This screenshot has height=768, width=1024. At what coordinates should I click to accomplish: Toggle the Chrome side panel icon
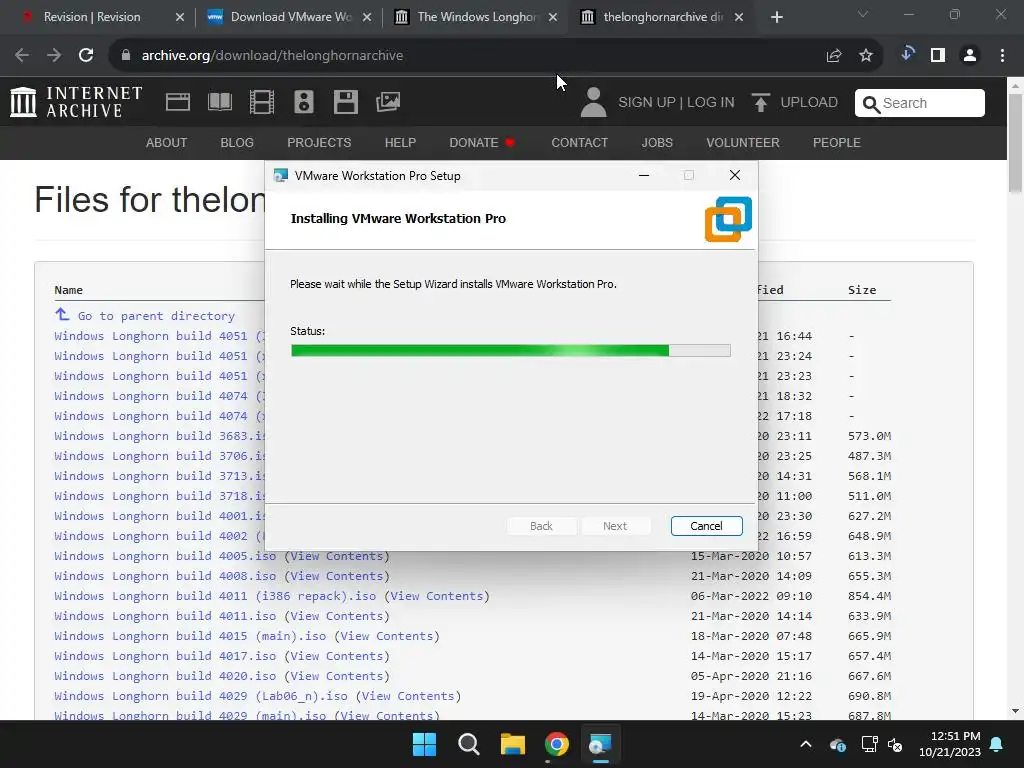pyautogui.click(x=938, y=56)
